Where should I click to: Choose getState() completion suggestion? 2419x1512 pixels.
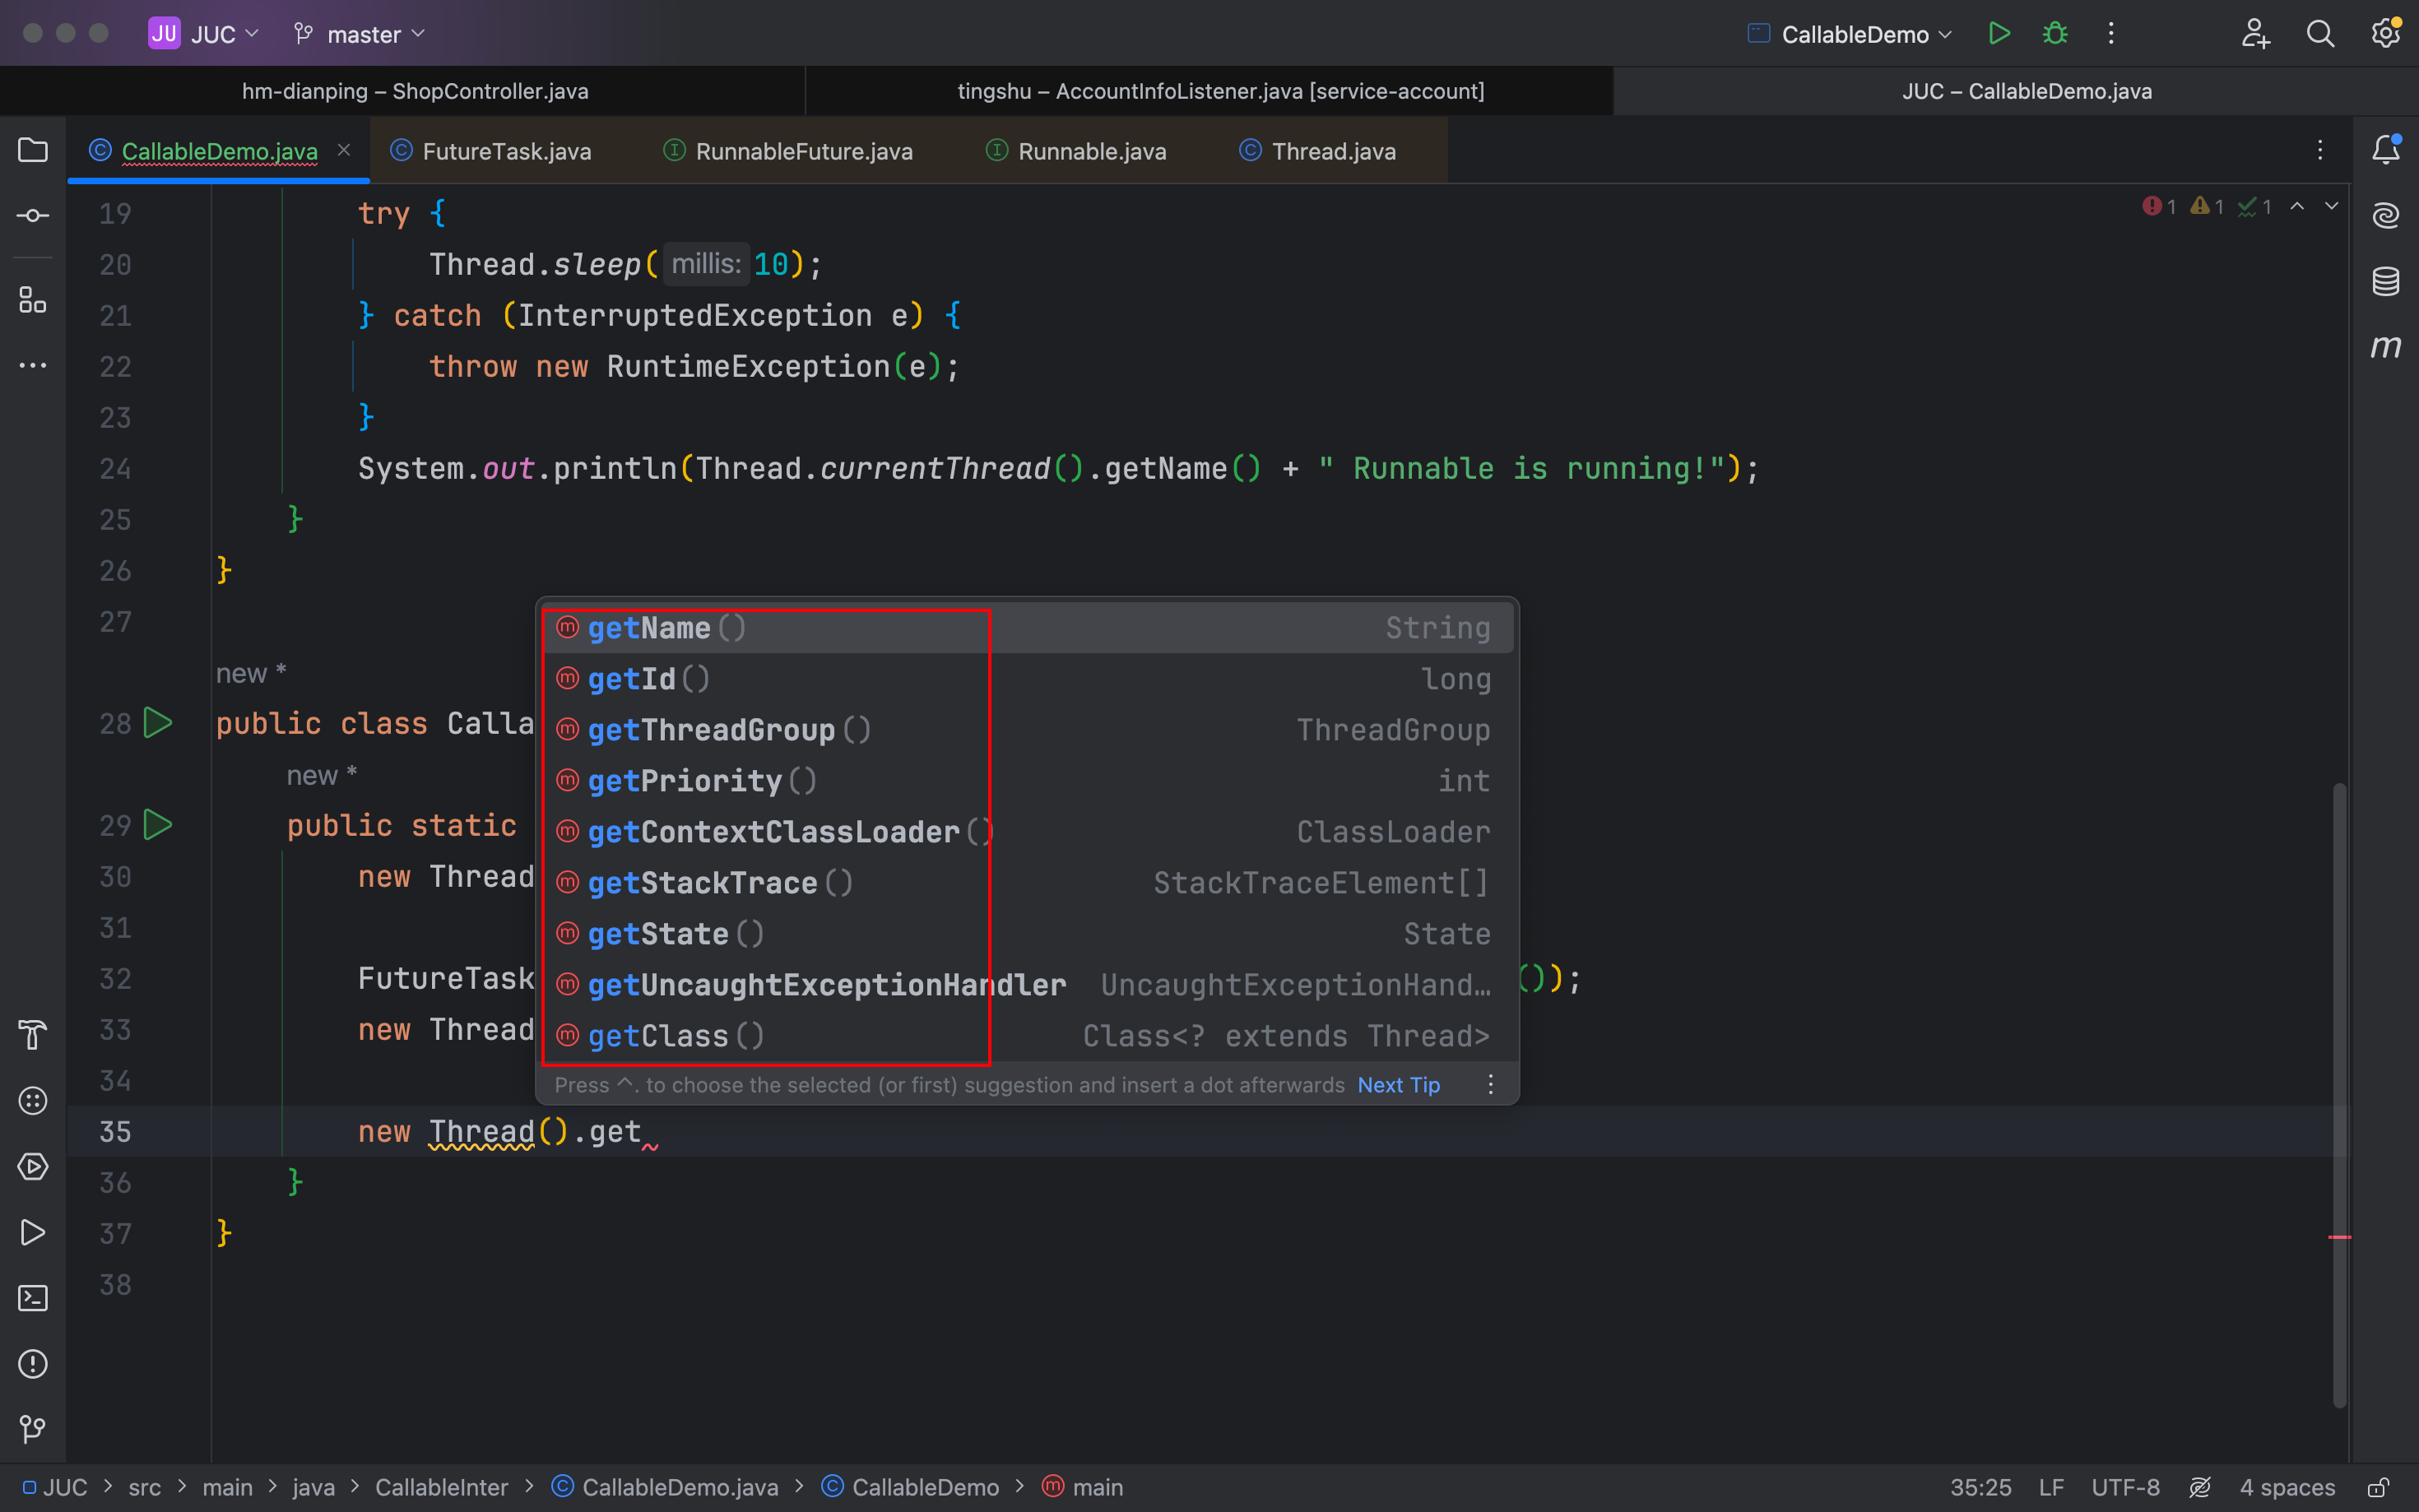tap(1027, 934)
